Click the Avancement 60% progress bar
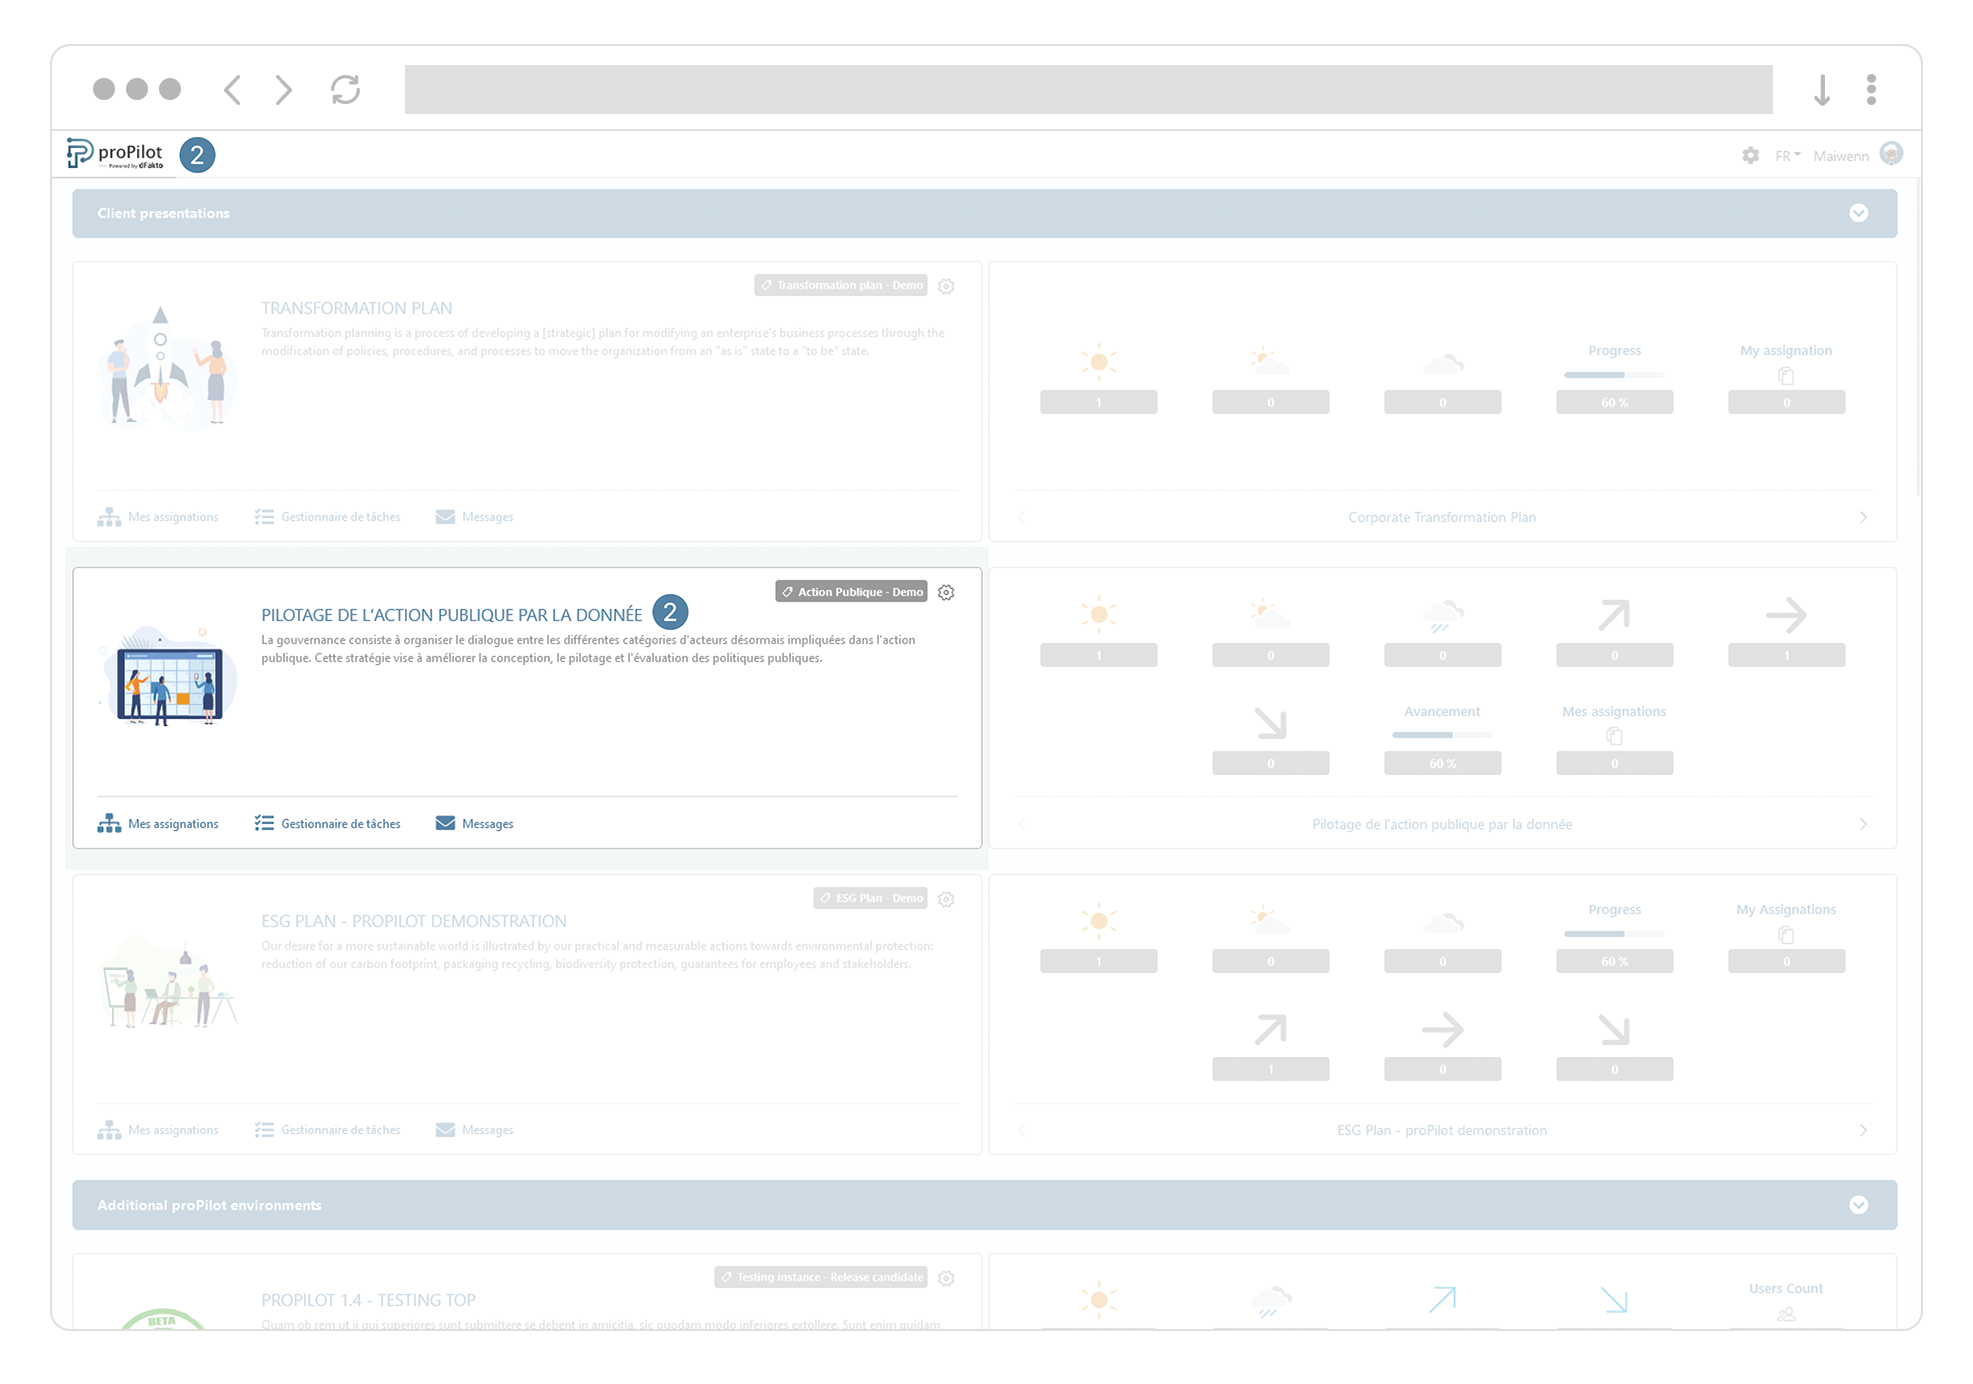This screenshot has width=1973, height=1384. point(1442,735)
